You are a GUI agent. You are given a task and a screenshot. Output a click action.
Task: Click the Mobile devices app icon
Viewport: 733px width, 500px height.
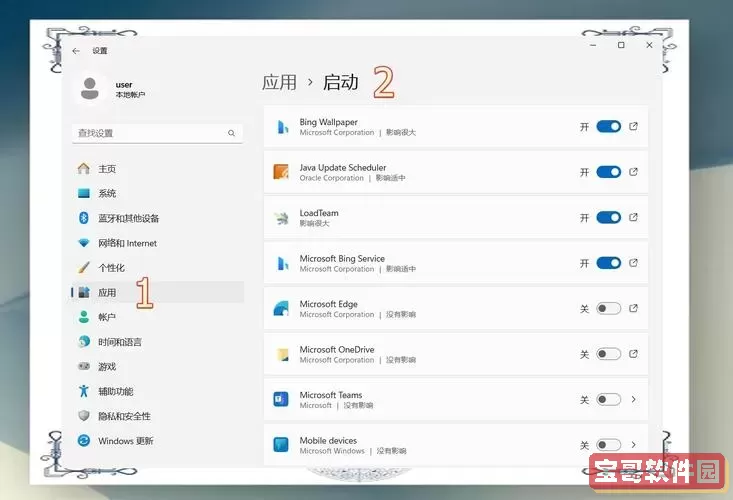281,445
